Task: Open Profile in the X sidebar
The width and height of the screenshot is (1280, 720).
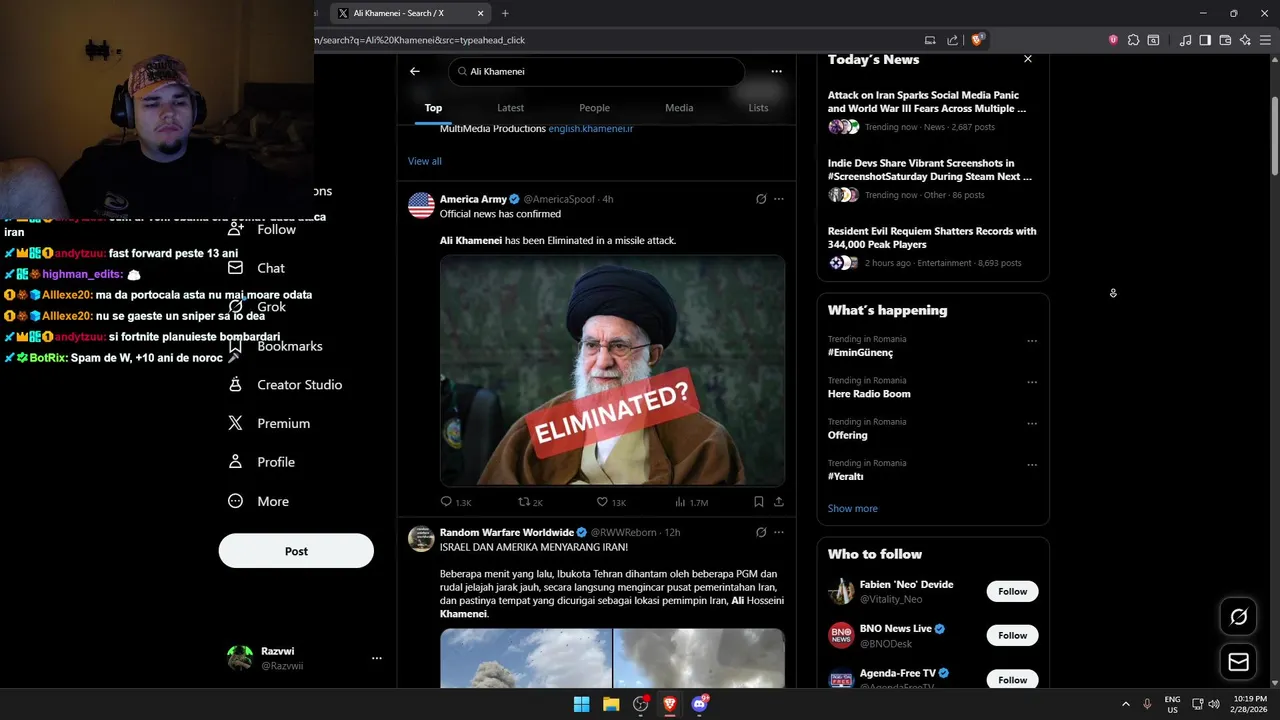Action: pos(262,462)
